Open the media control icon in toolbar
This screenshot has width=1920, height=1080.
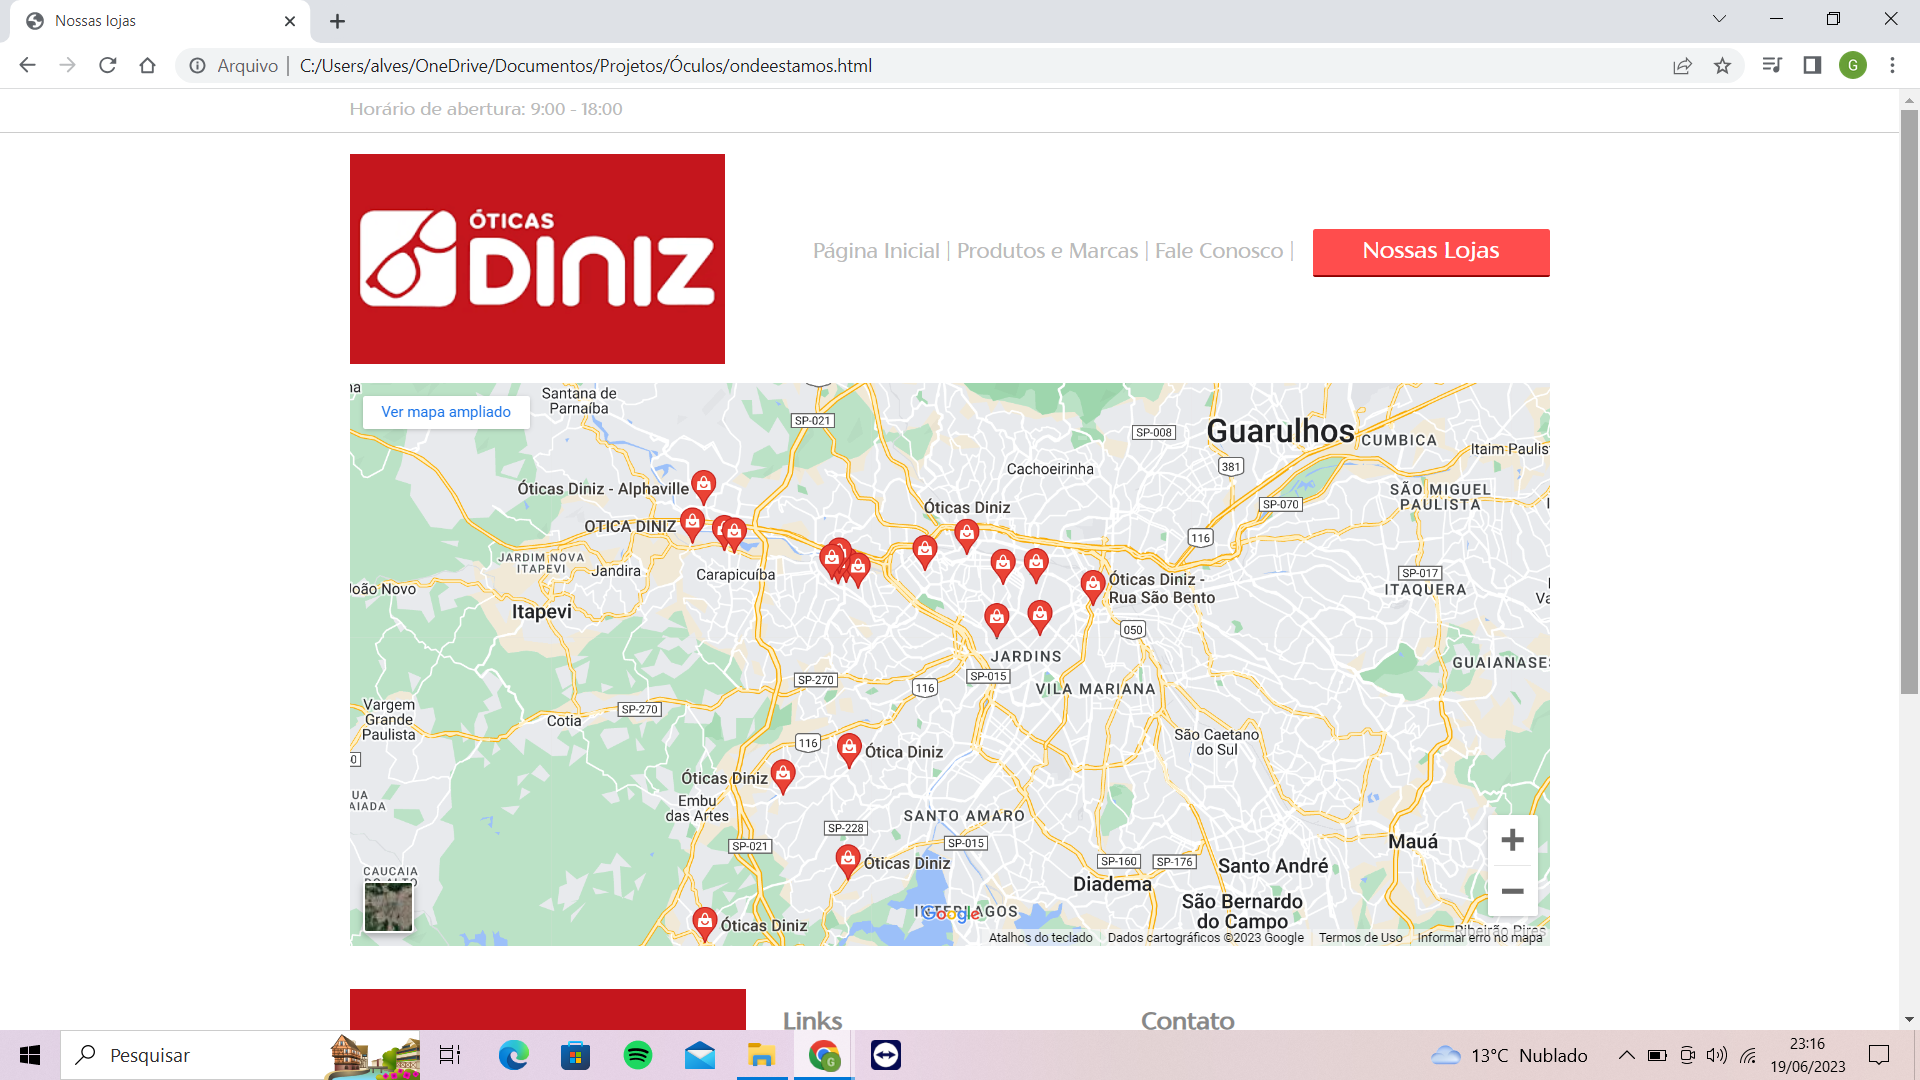pyautogui.click(x=1772, y=66)
